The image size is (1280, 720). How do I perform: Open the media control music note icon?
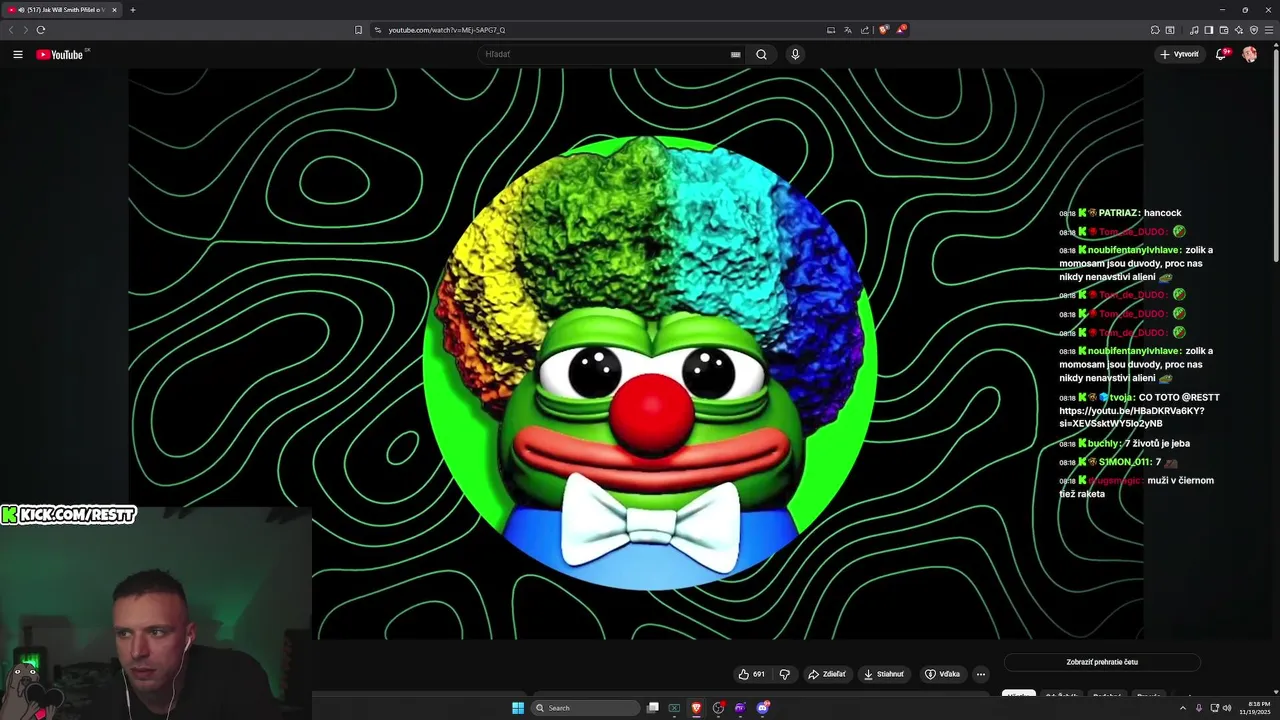1194,30
